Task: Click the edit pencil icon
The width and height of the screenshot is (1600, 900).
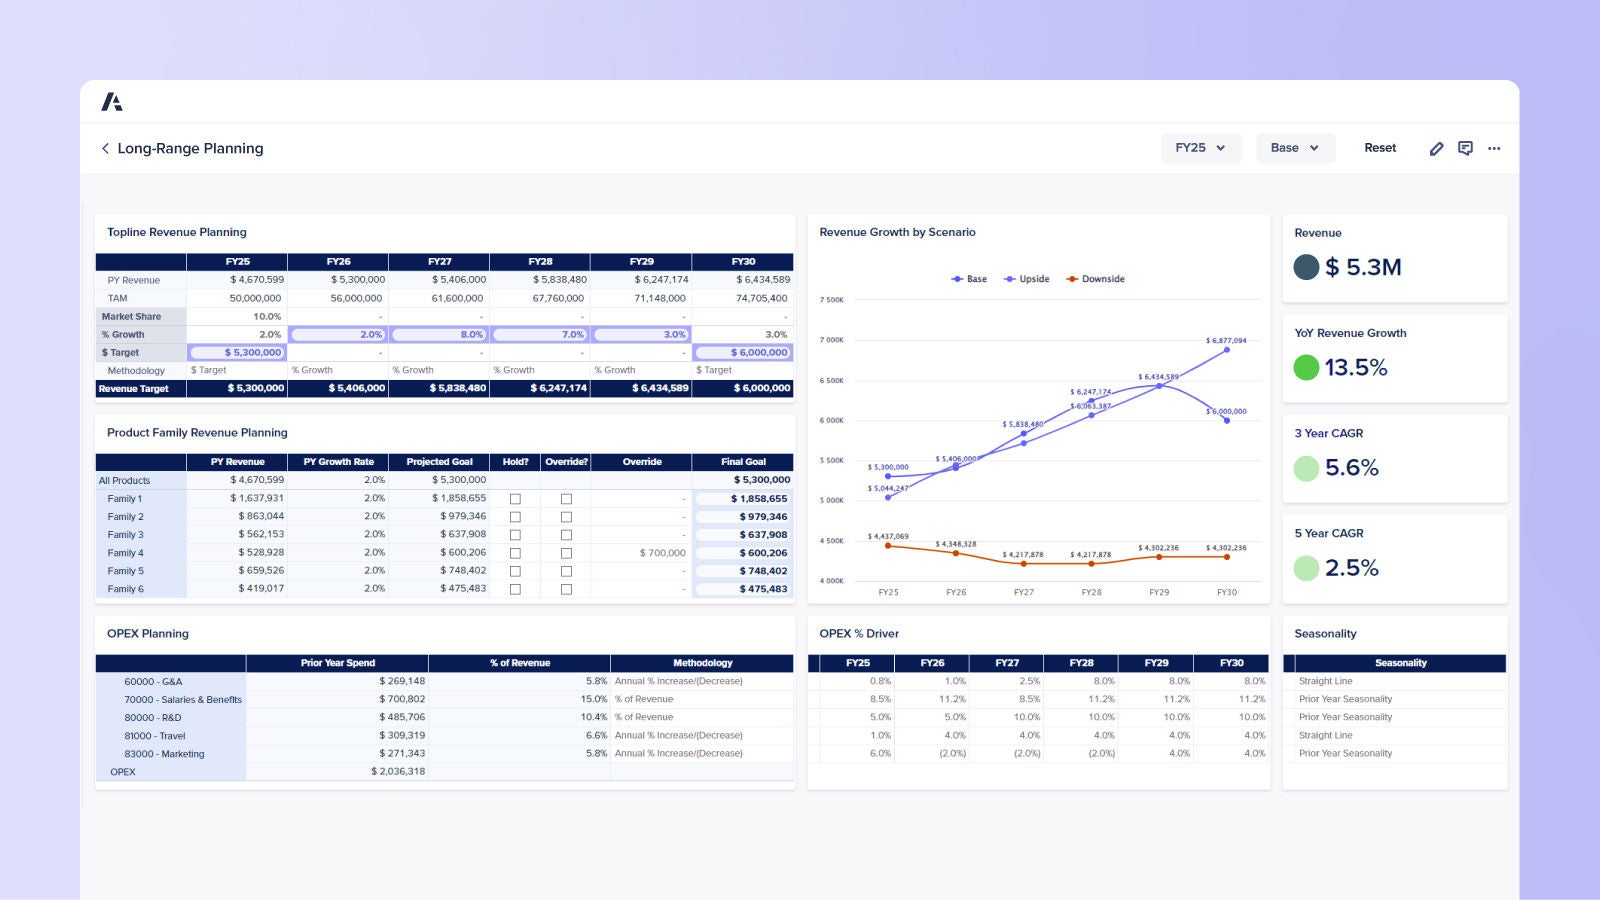Action: [x=1436, y=148]
